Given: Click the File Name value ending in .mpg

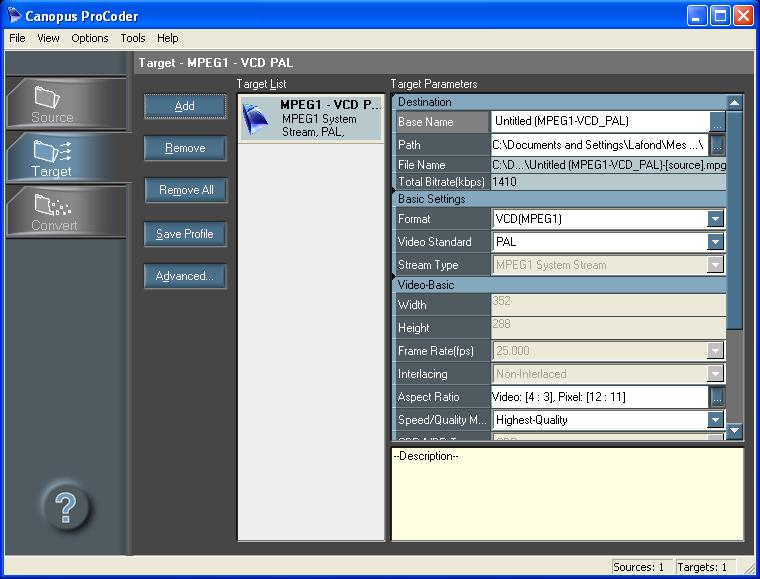Looking at the screenshot, I should coord(608,165).
